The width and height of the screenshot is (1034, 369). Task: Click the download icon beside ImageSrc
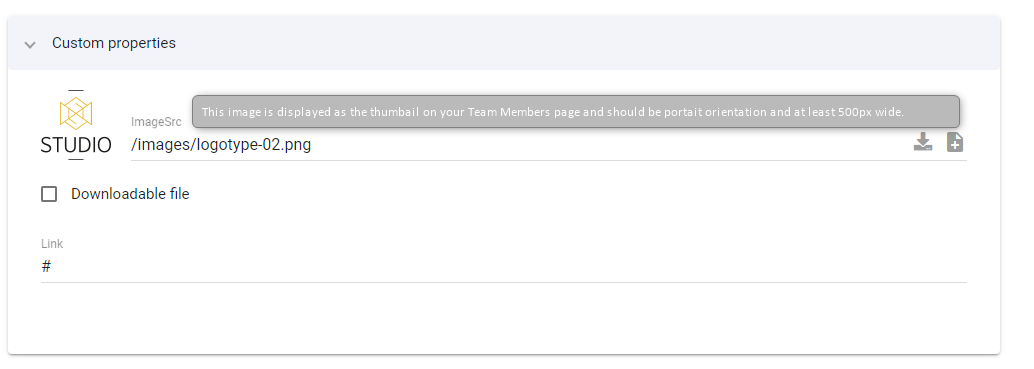[x=923, y=142]
